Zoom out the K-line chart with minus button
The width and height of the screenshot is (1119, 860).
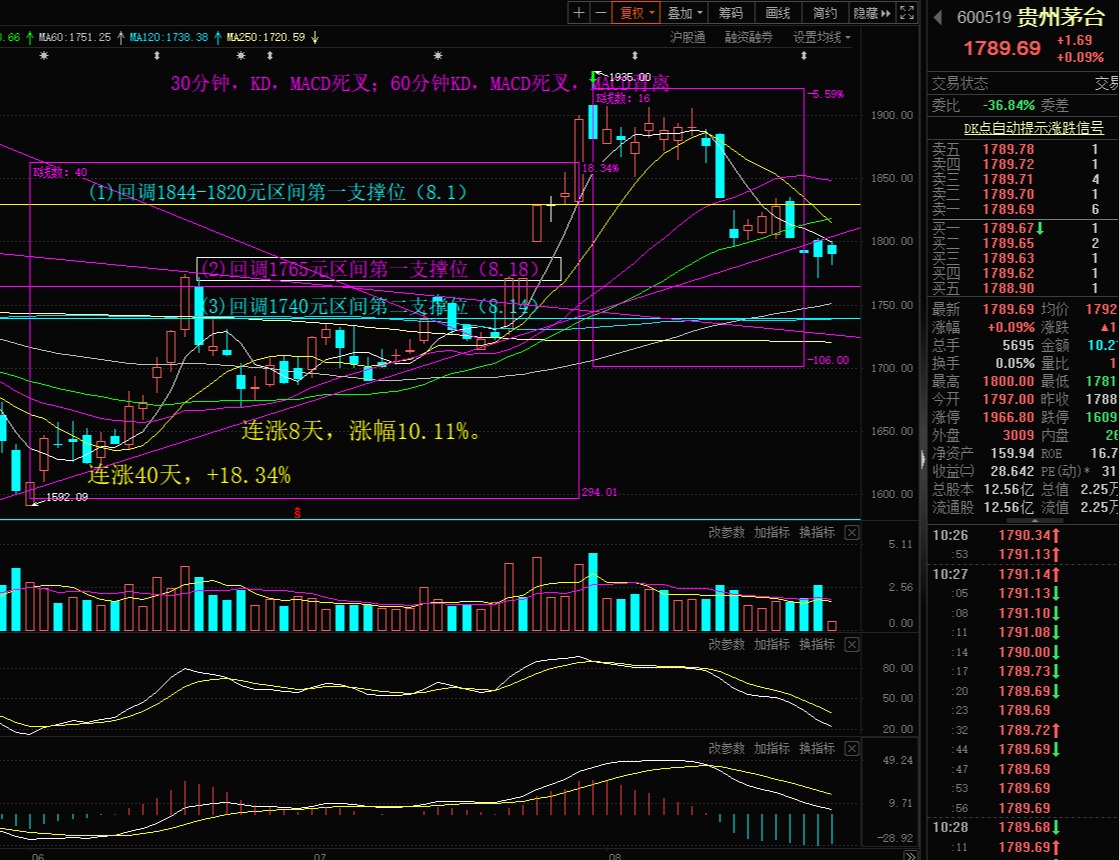tap(601, 13)
